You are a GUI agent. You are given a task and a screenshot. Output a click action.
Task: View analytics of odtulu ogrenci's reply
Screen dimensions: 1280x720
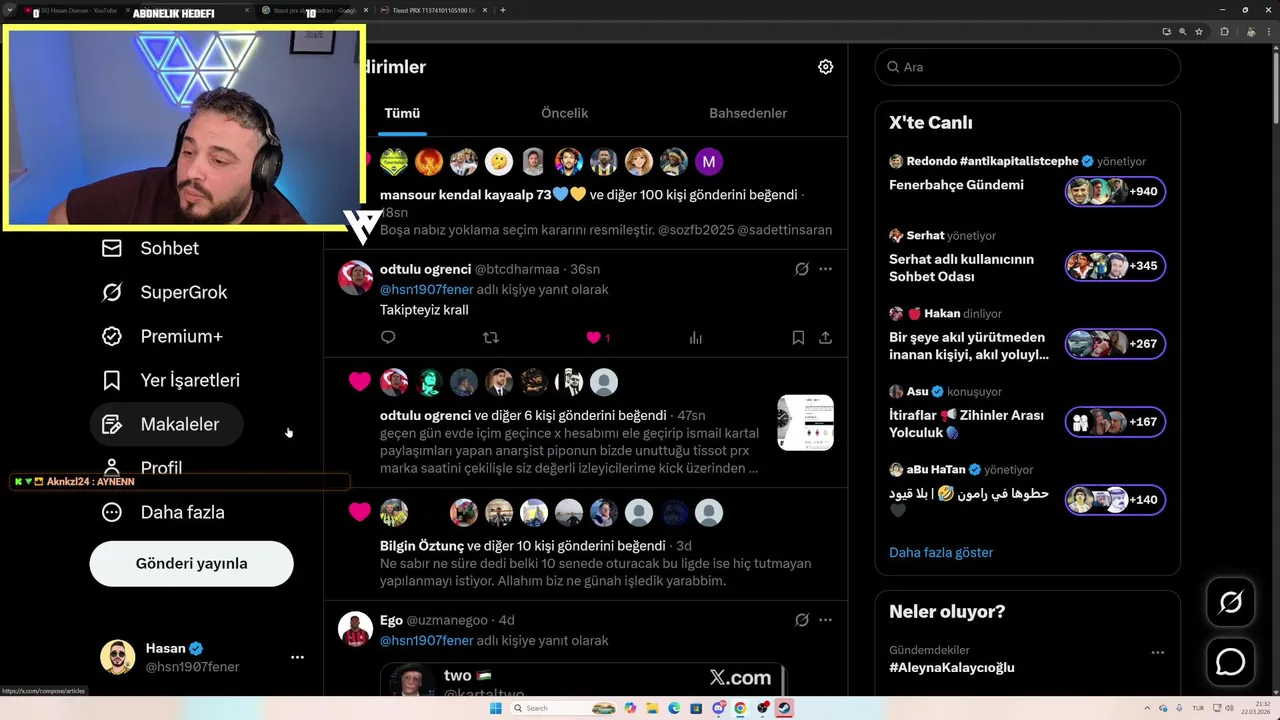[x=696, y=338]
